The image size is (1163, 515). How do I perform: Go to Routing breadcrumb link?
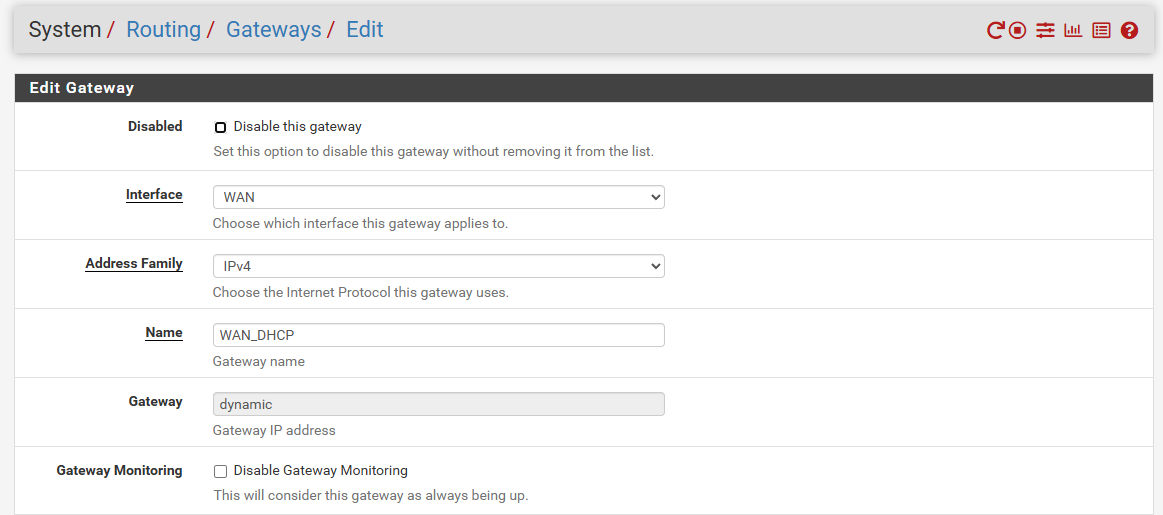(164, 30)
